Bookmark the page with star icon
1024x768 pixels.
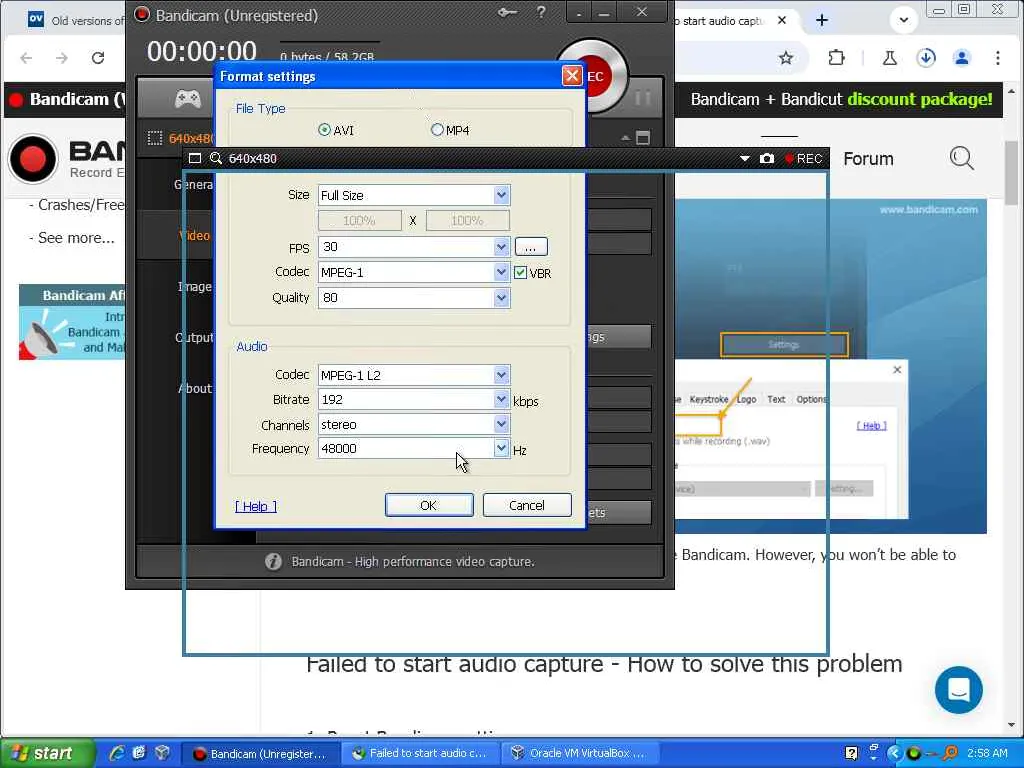click(x=786, y=58)
